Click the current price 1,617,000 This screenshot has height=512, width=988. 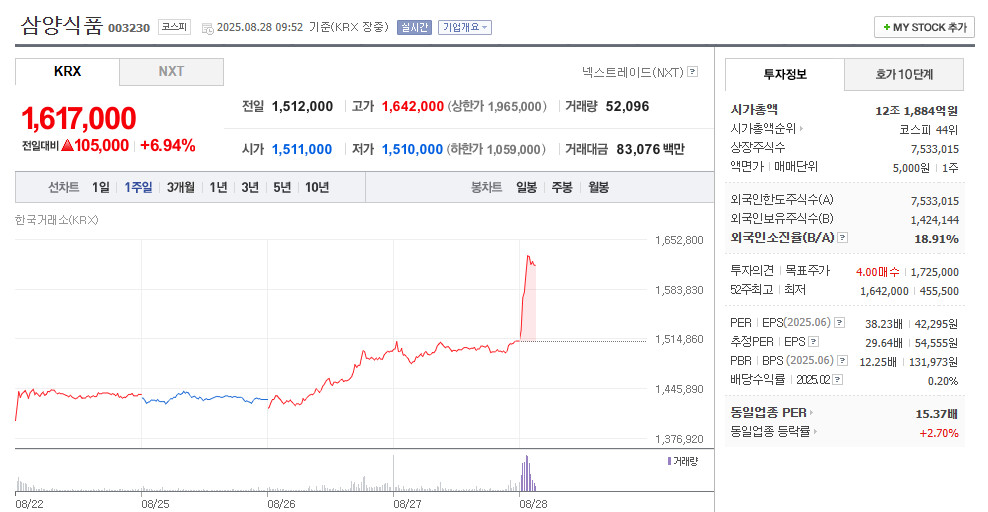(x=79, y=118)
